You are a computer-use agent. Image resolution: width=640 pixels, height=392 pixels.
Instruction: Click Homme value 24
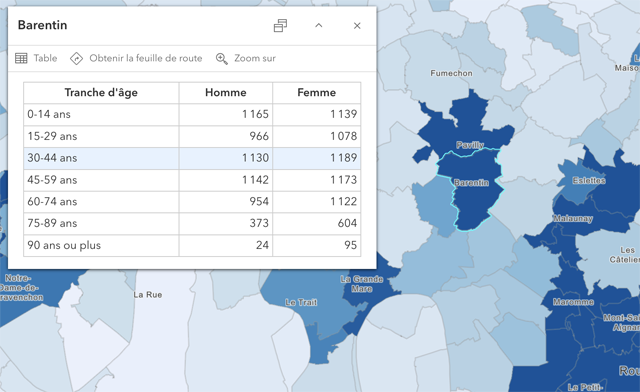pos(262,245)
